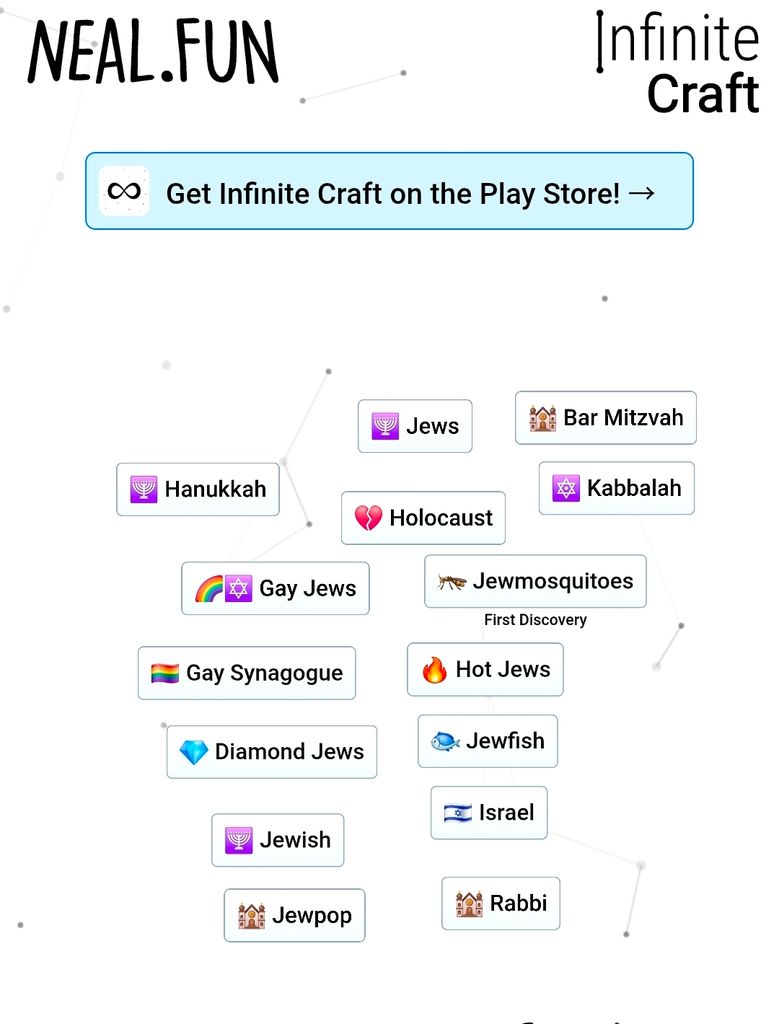The height and width of the screenshot is (1024, 779).
Task: Select the Rabbi element tile
Action: (x=501, y=904)
